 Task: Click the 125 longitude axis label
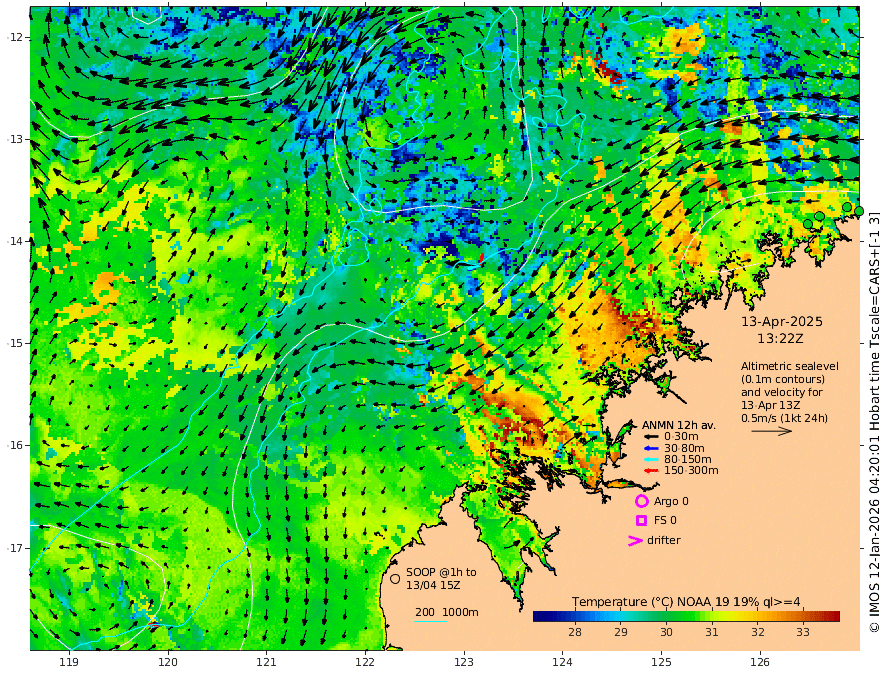point(662,663)
